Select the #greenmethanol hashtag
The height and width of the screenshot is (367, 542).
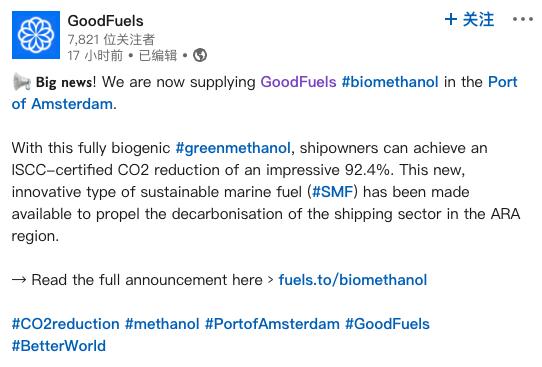coord(233,148)
